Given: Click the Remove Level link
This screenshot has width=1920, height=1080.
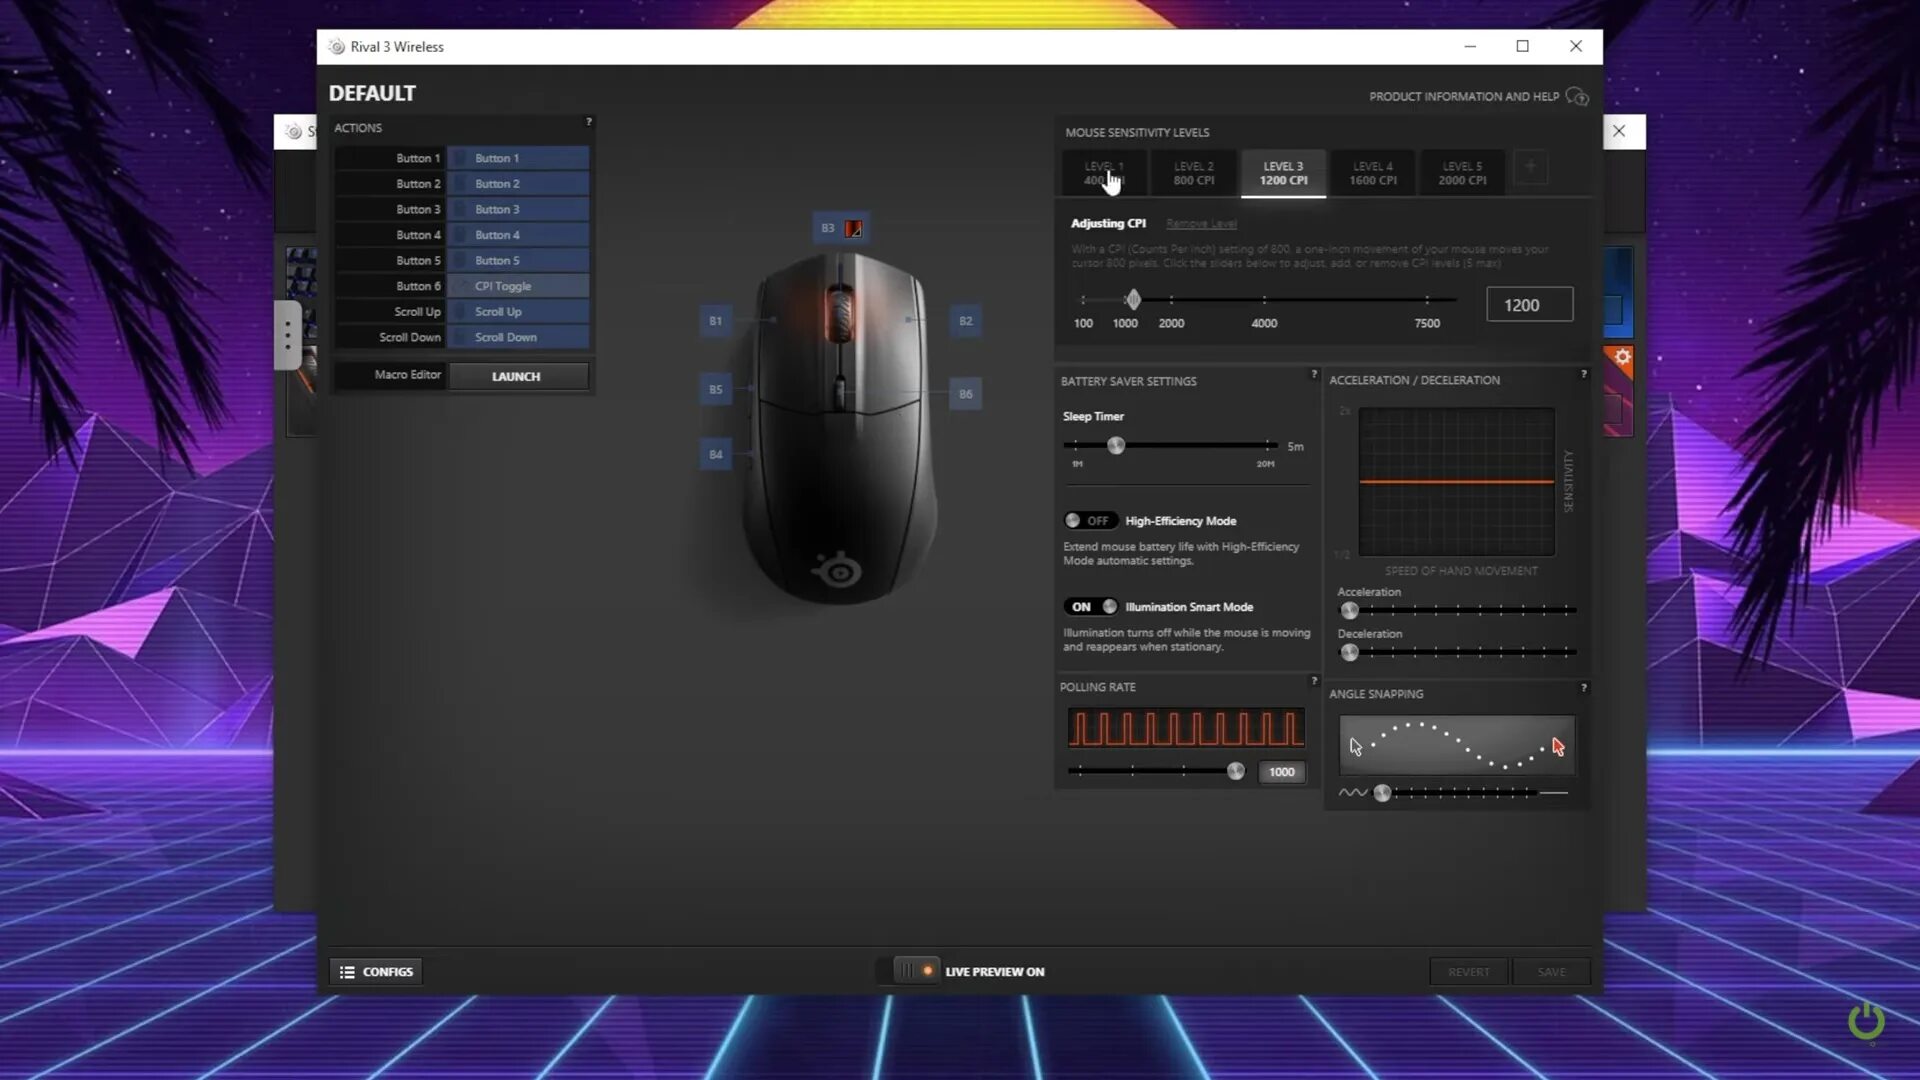Looking at the screenshot, I should point(1201,224).
